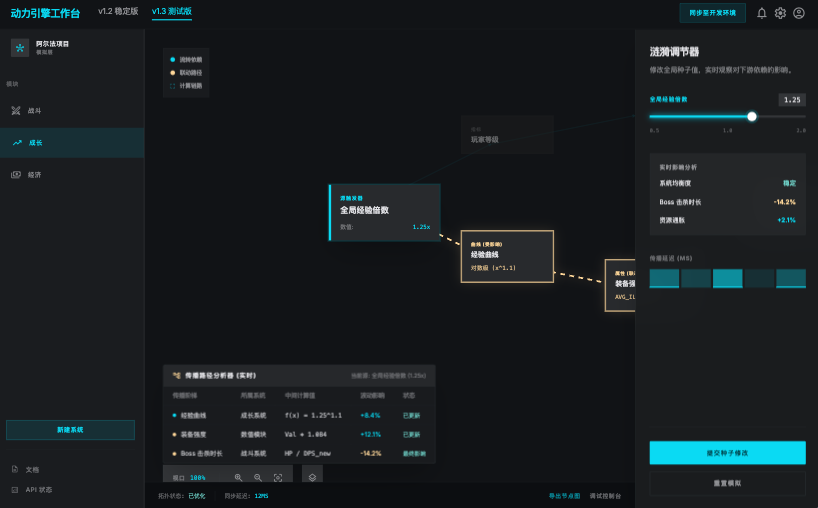
Task: Open the layers stack icon
Action: pos(312,478)
